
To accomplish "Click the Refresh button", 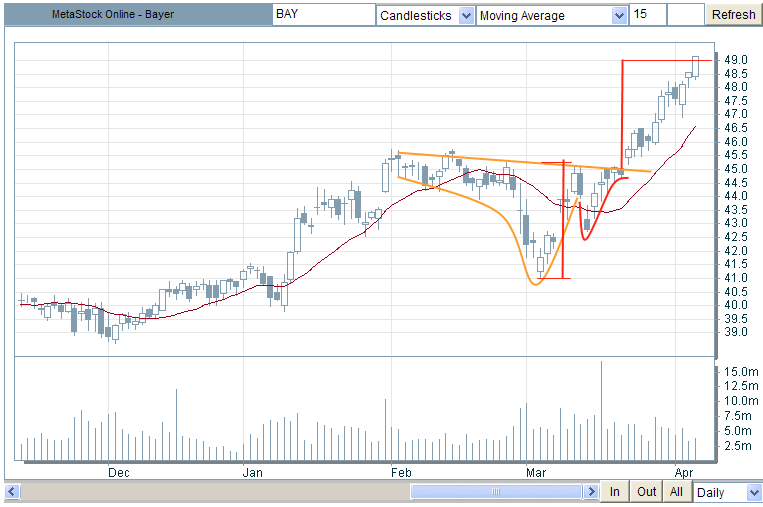I will [x=733, y=15].
